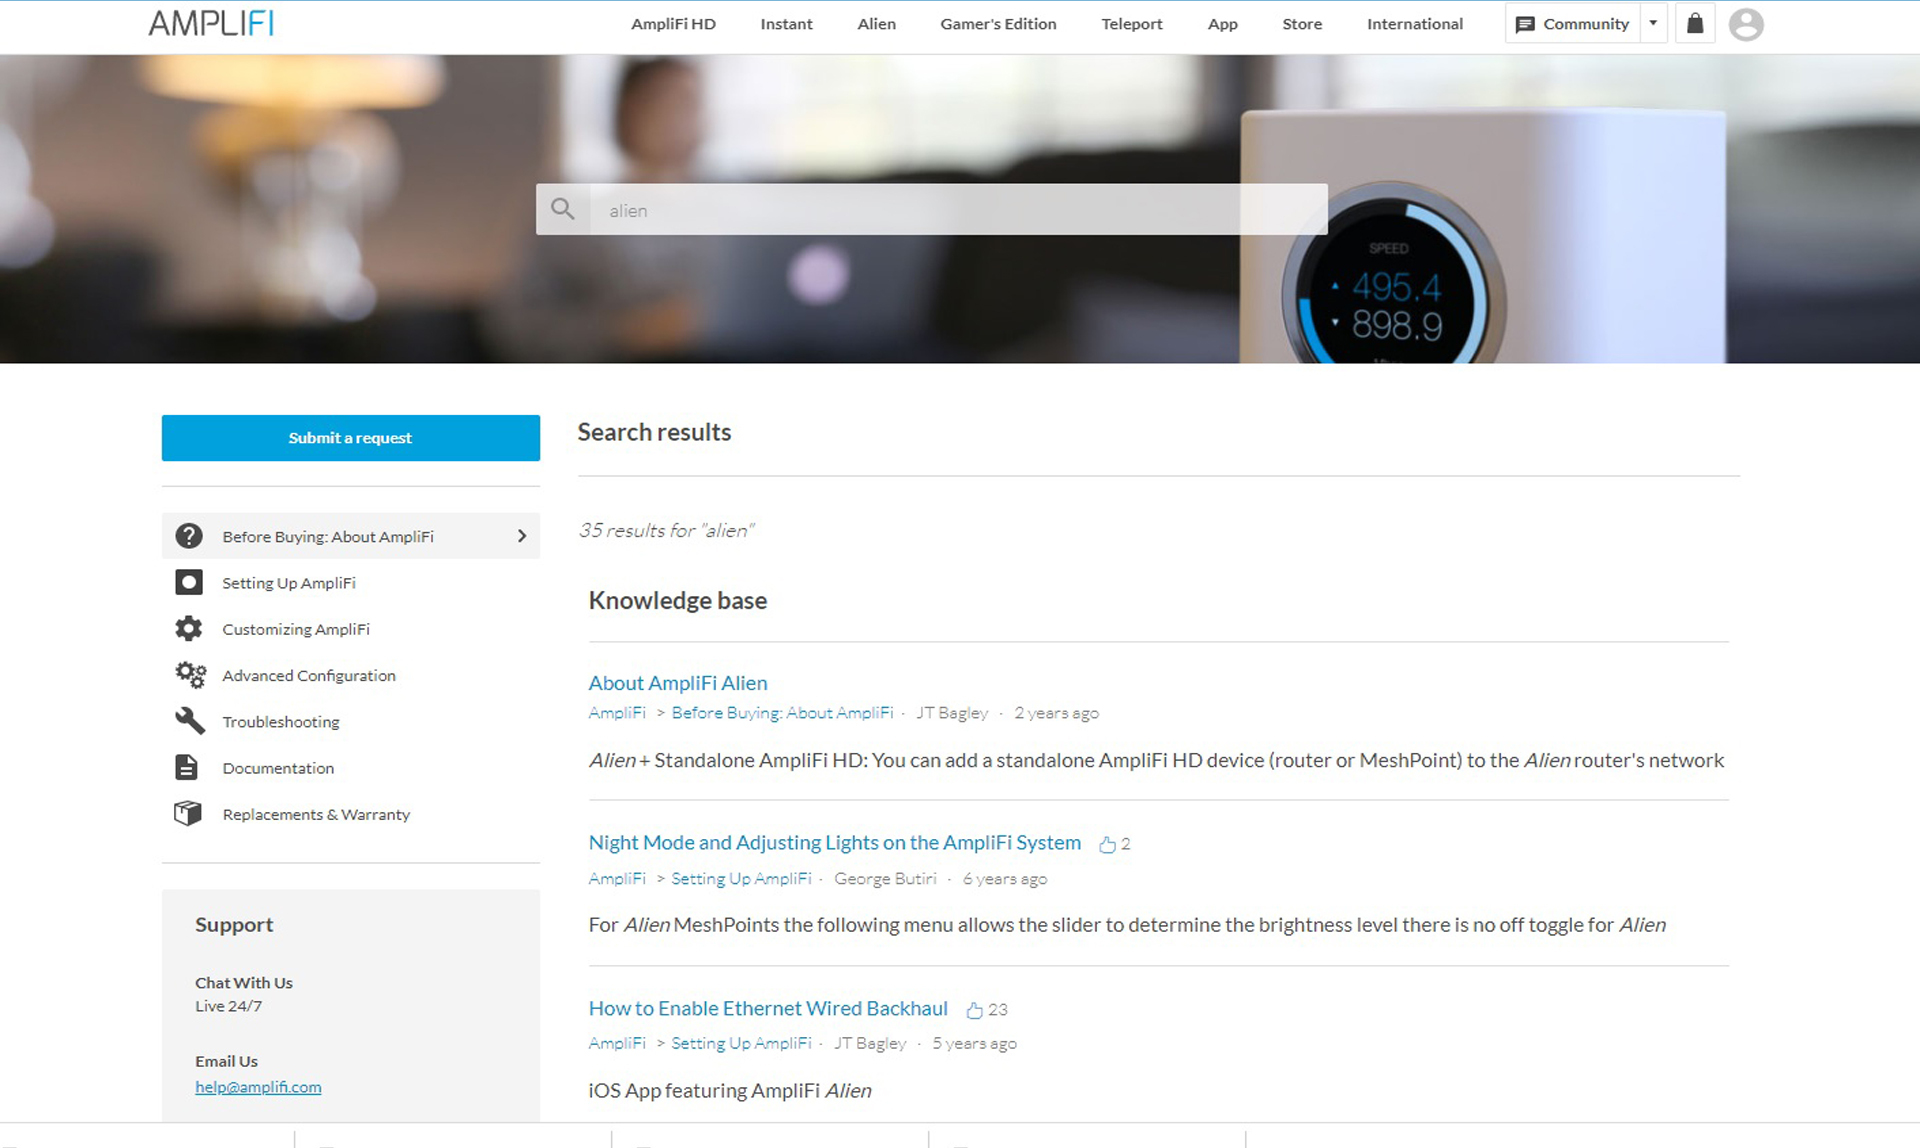The height and width of the screenshot is (1148, 1920).
Task: Open the Alien navigation item
Action: click(876, 24)
